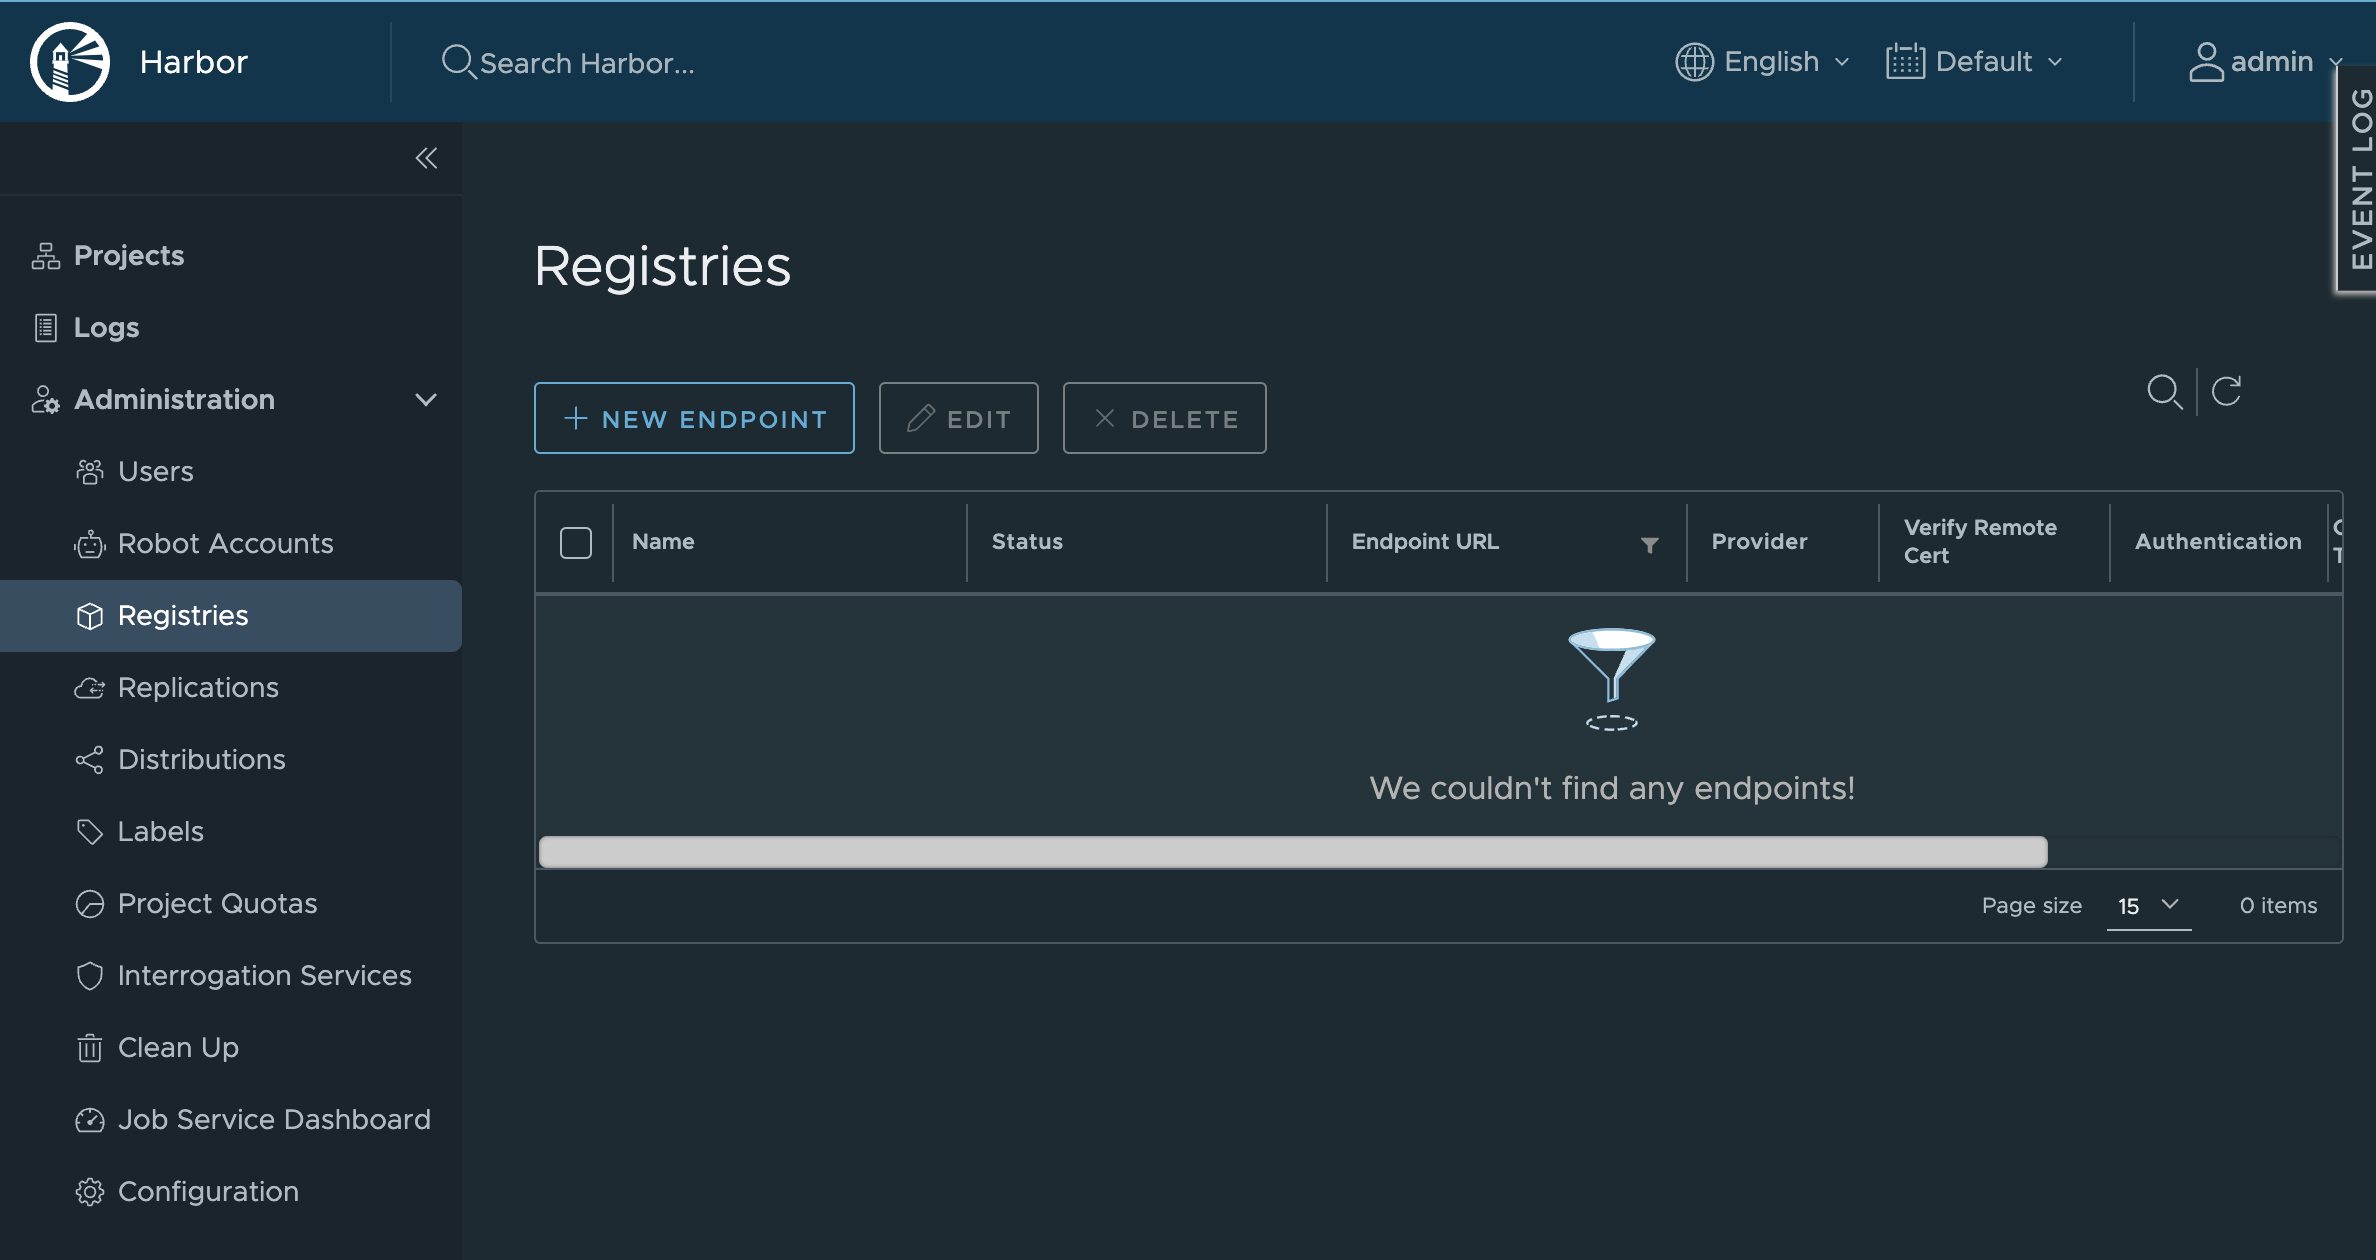Click the Endpoint URL filter icon
Viewport: 2376px width, 1260px height.
click(x=1650, y=544)
